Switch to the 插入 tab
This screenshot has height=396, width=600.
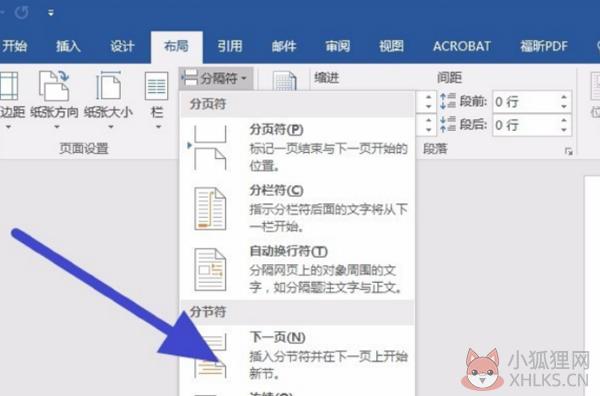coord(68,46)
